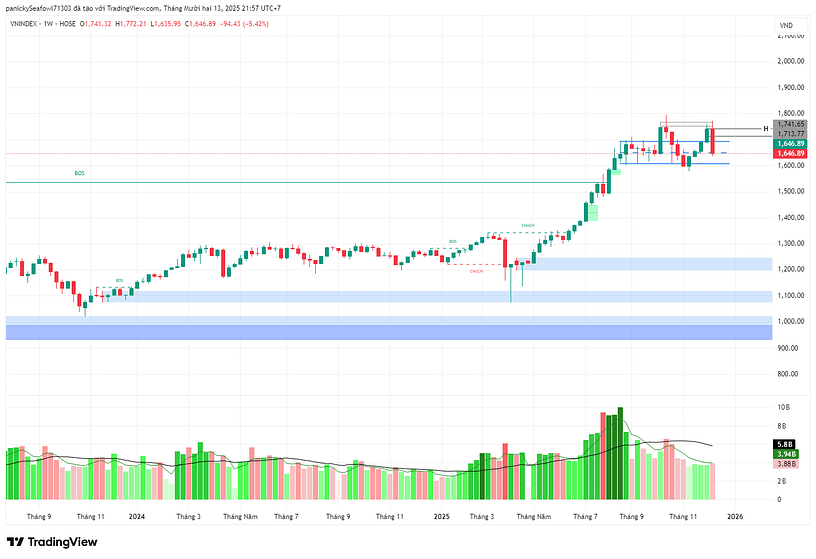This screenshot has width=816, height=559.
Task: Click the black 5.8B volume label
Action: click(x=784, y=443)
